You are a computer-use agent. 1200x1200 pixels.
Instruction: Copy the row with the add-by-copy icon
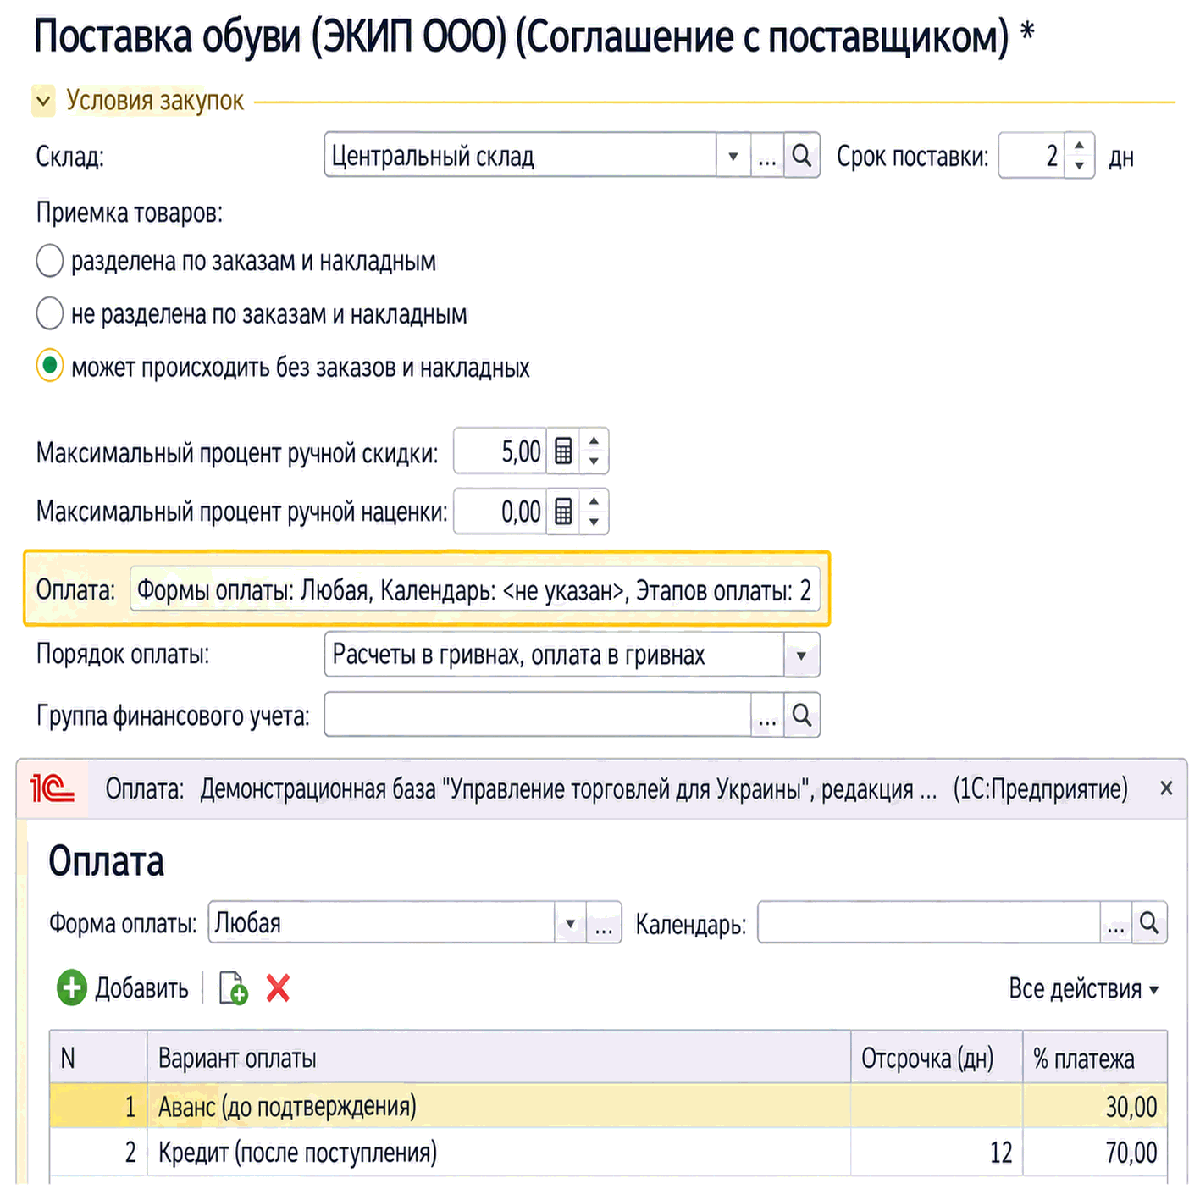click(x=233, y=988)
